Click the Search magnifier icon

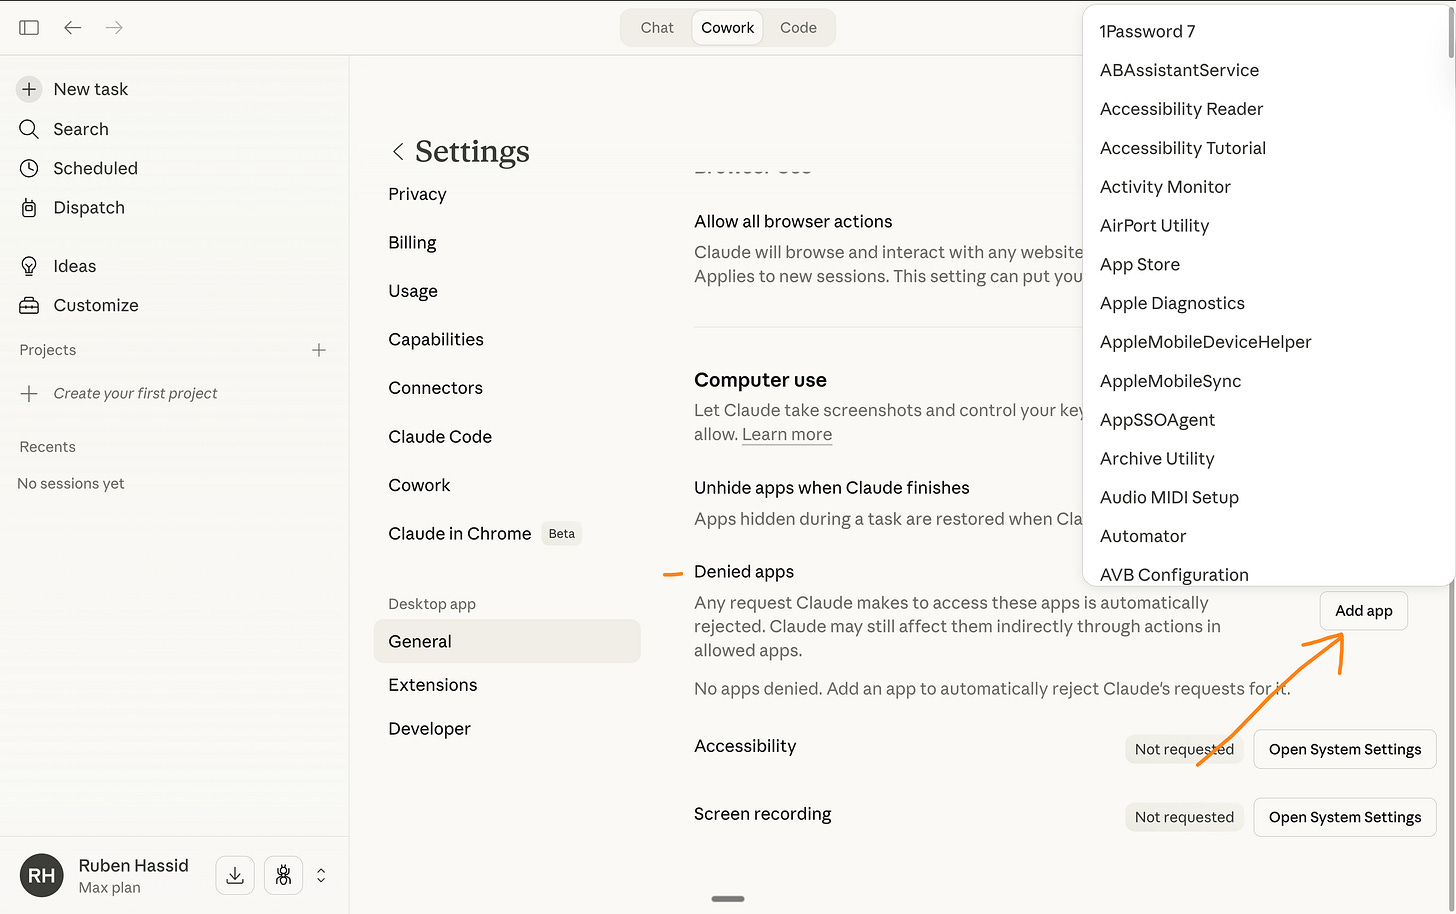(29, 129)
